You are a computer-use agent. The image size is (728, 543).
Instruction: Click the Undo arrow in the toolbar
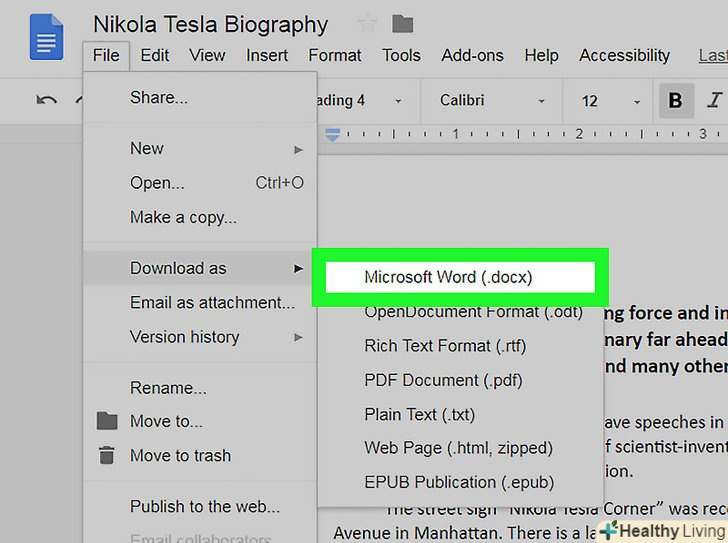click(x=46, y=100)
